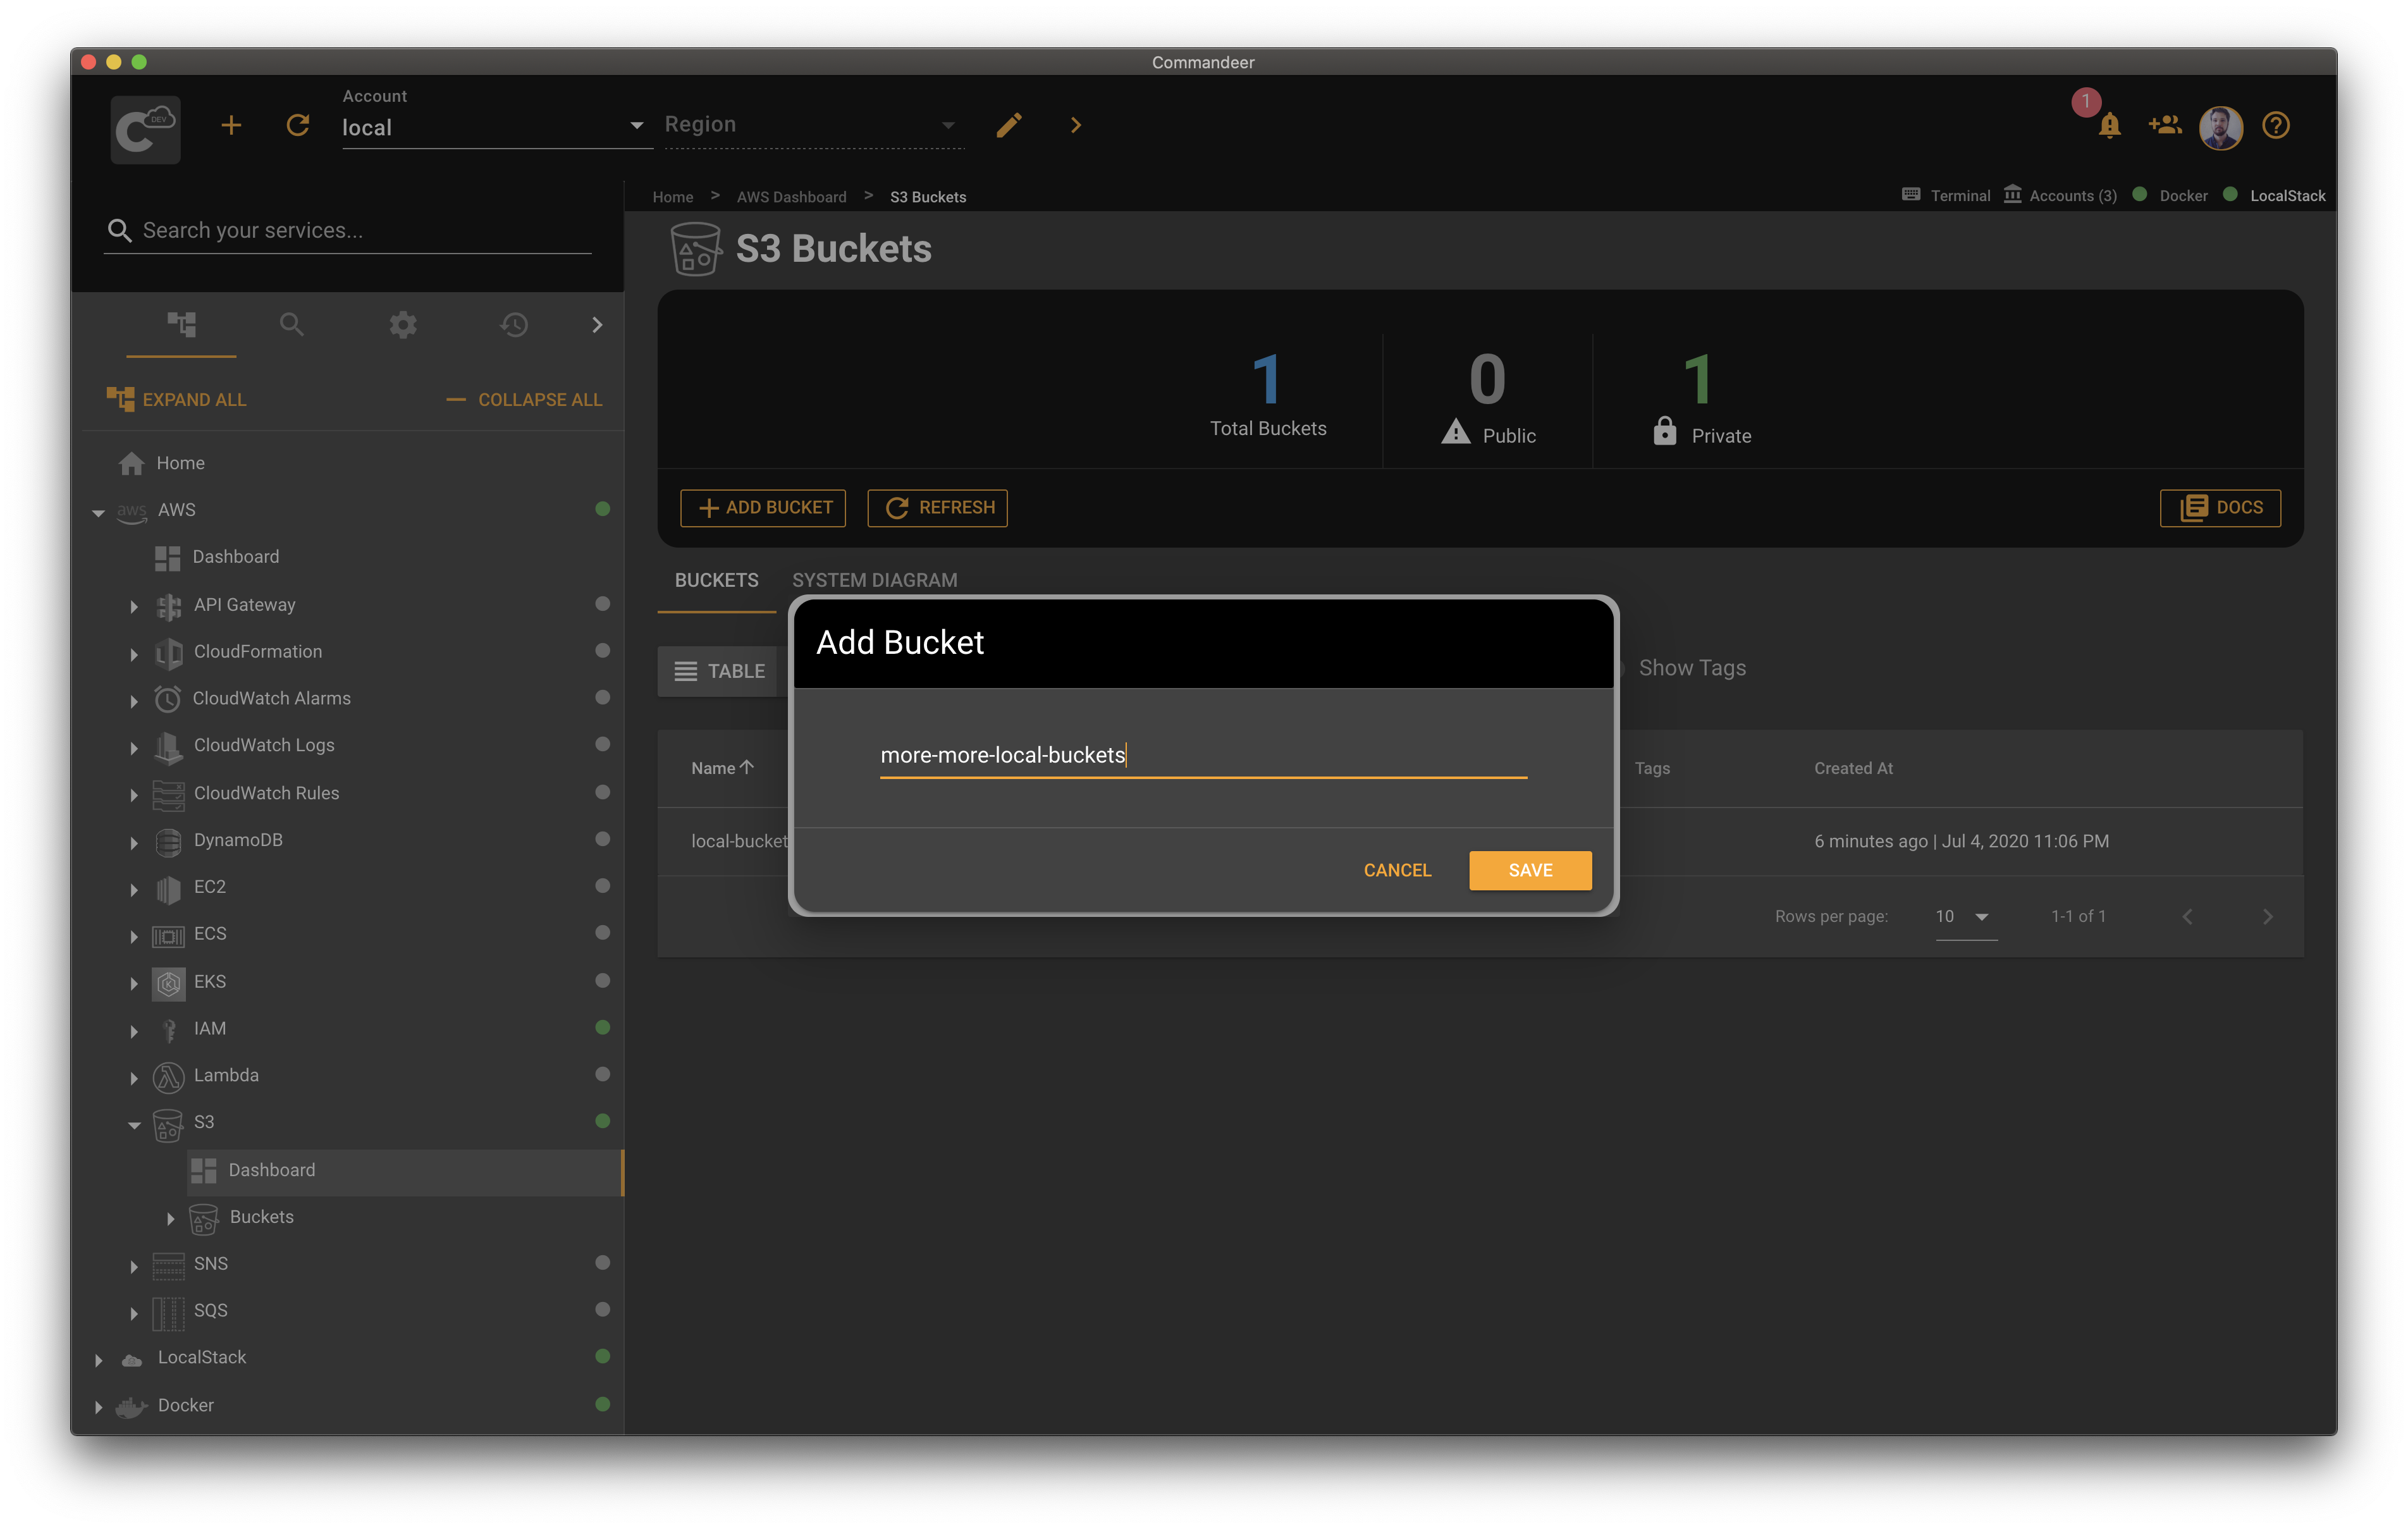Select the tree view sidebar tab icon
Viewport: 2408px width, 1529px height.
(x=181, y=324)
